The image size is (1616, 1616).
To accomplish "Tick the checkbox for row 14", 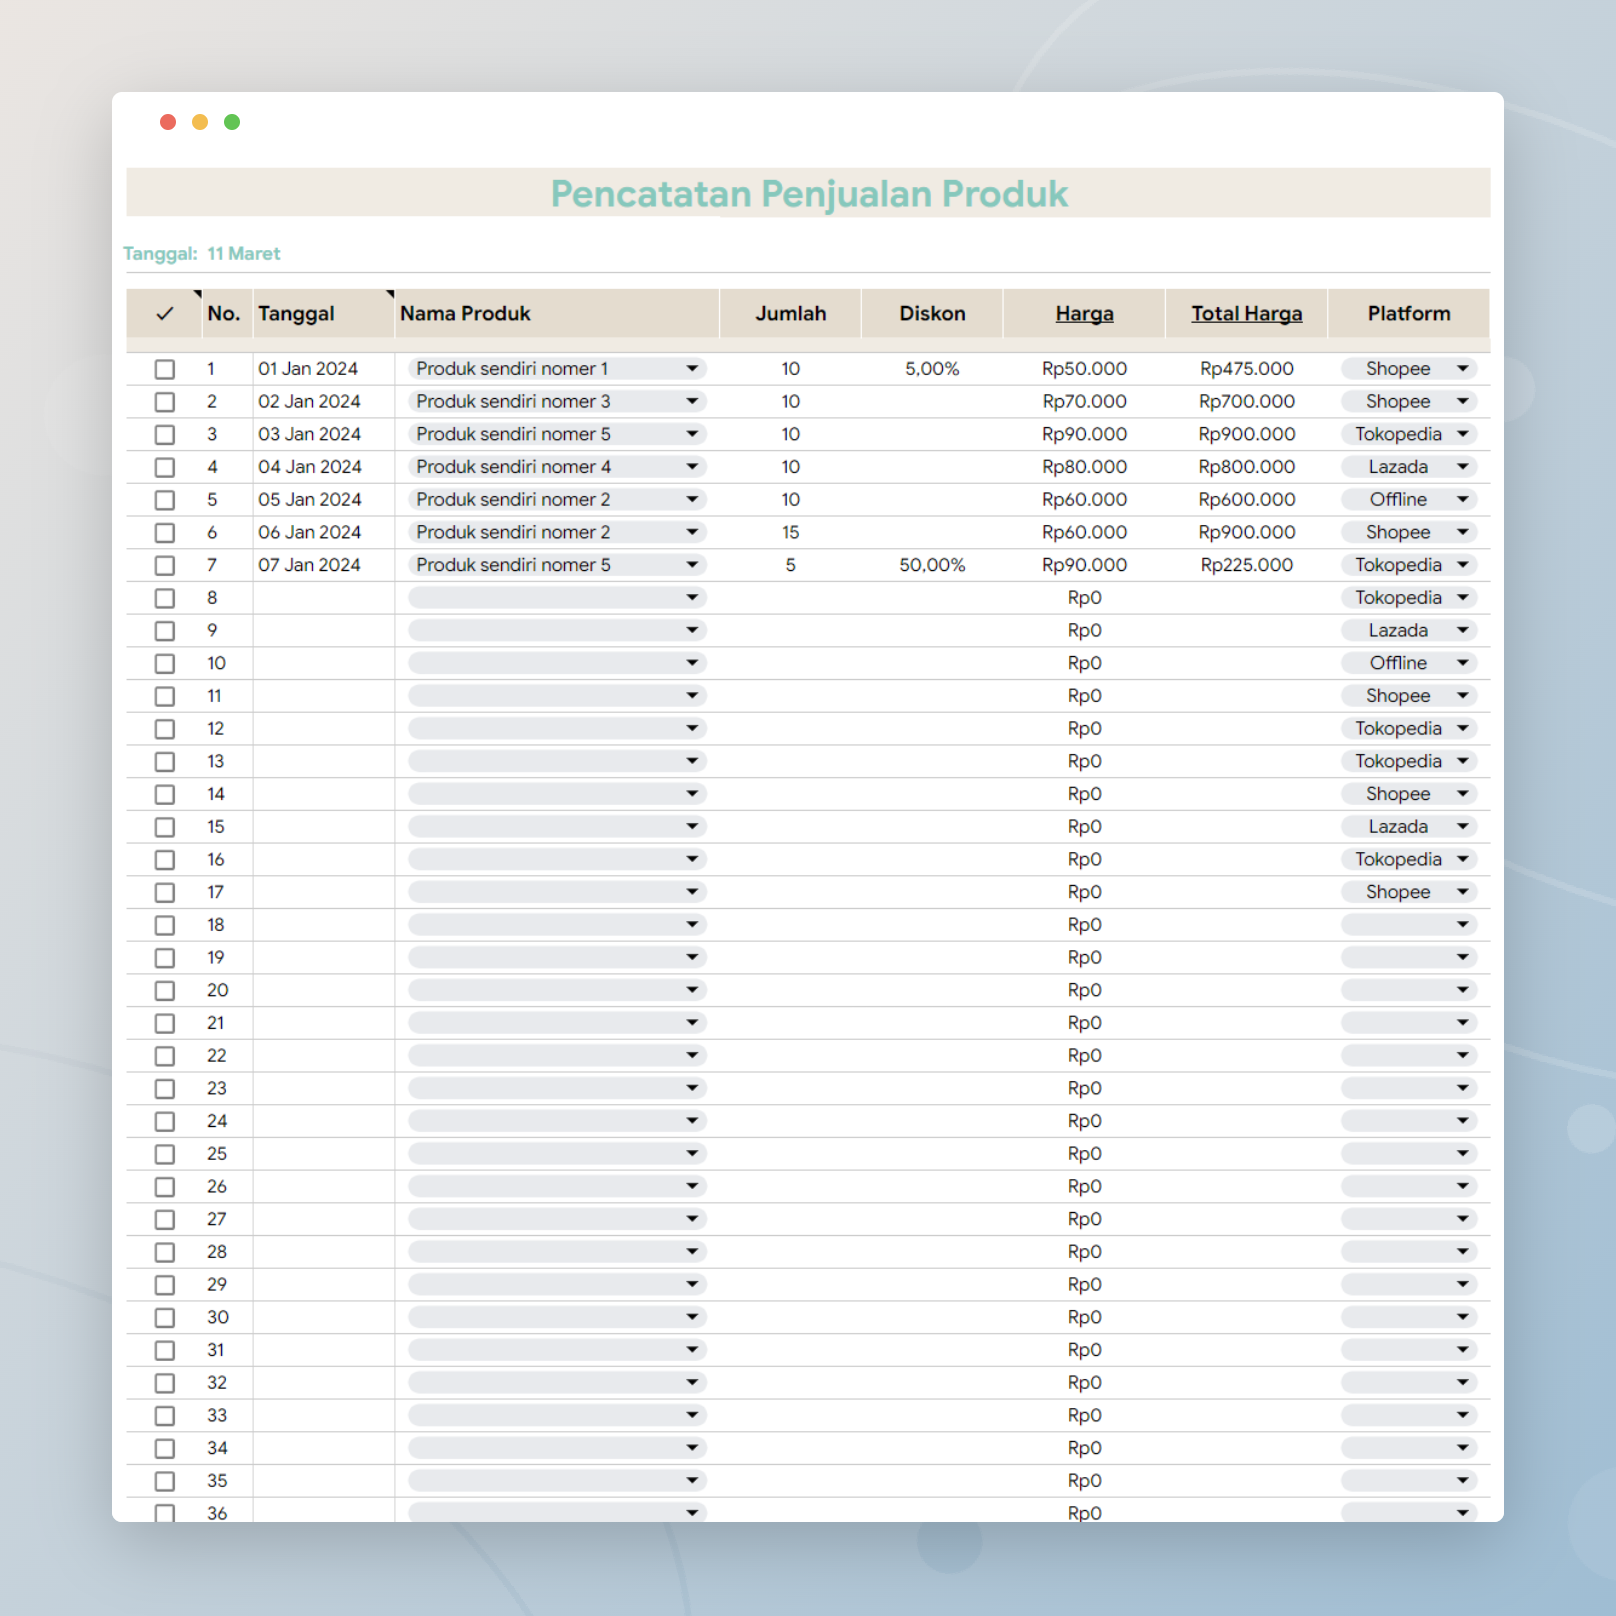I will pos(165,795).
